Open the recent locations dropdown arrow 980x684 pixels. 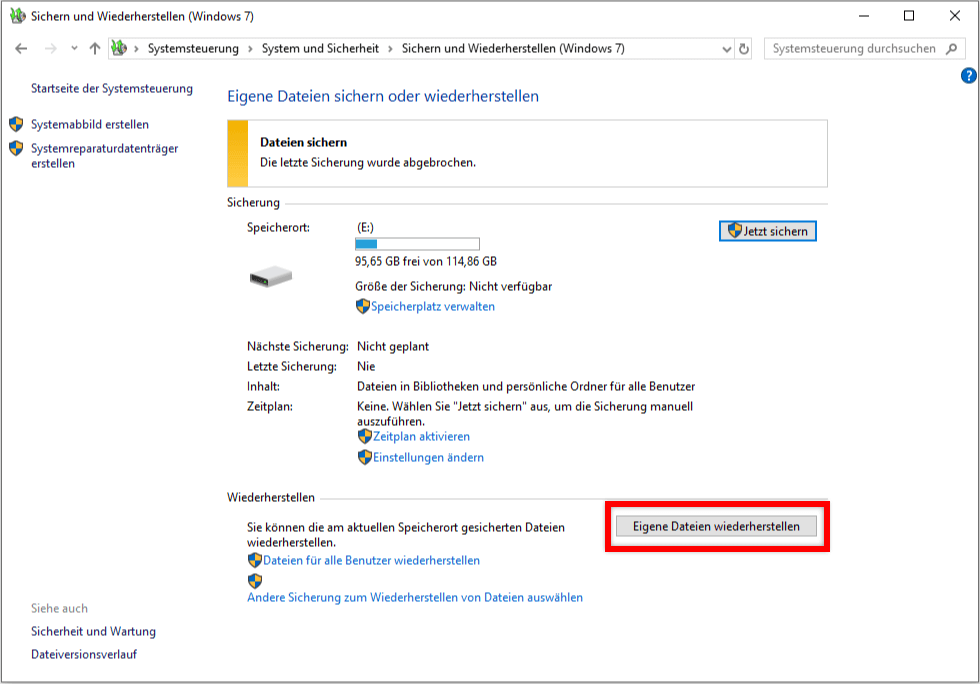(74, 48)
